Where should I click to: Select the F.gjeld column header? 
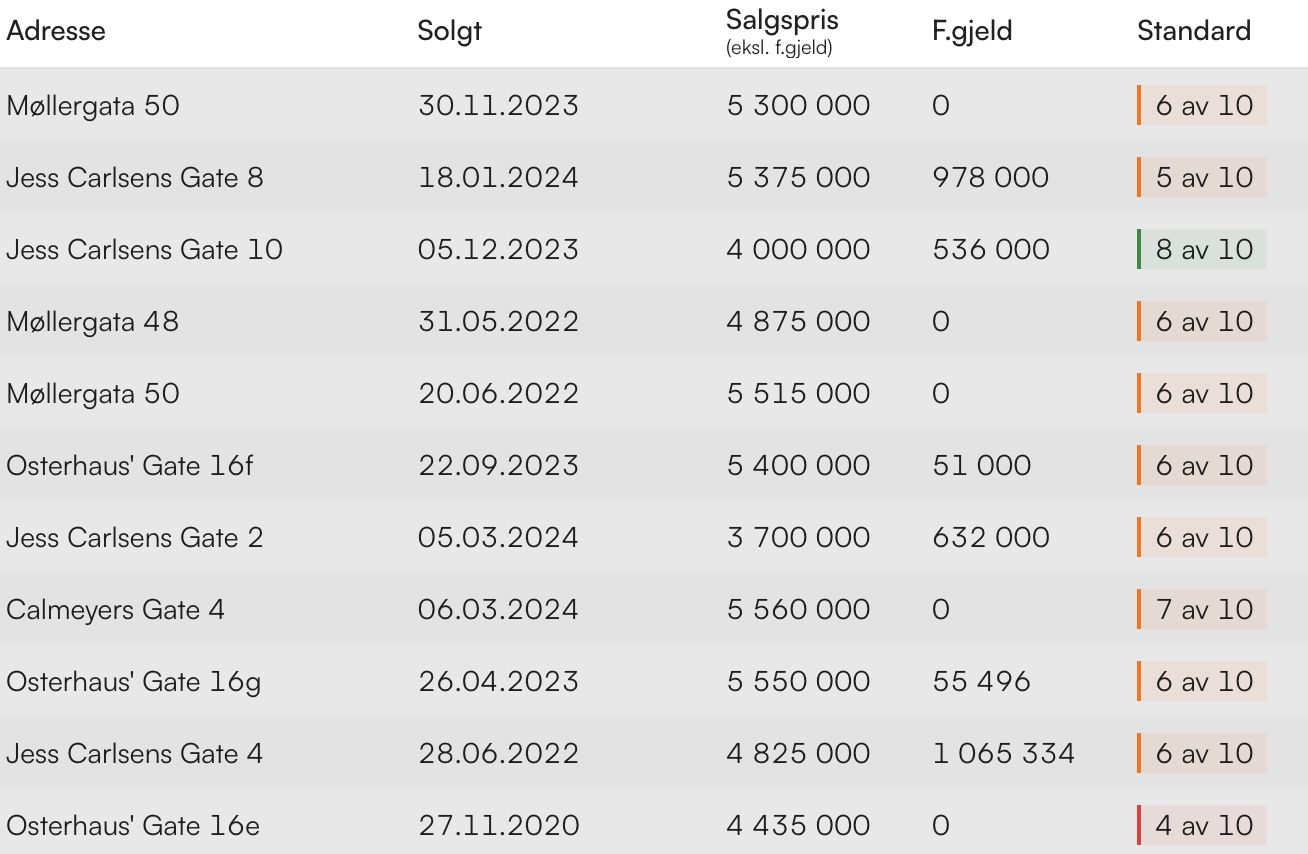point(972,31)
